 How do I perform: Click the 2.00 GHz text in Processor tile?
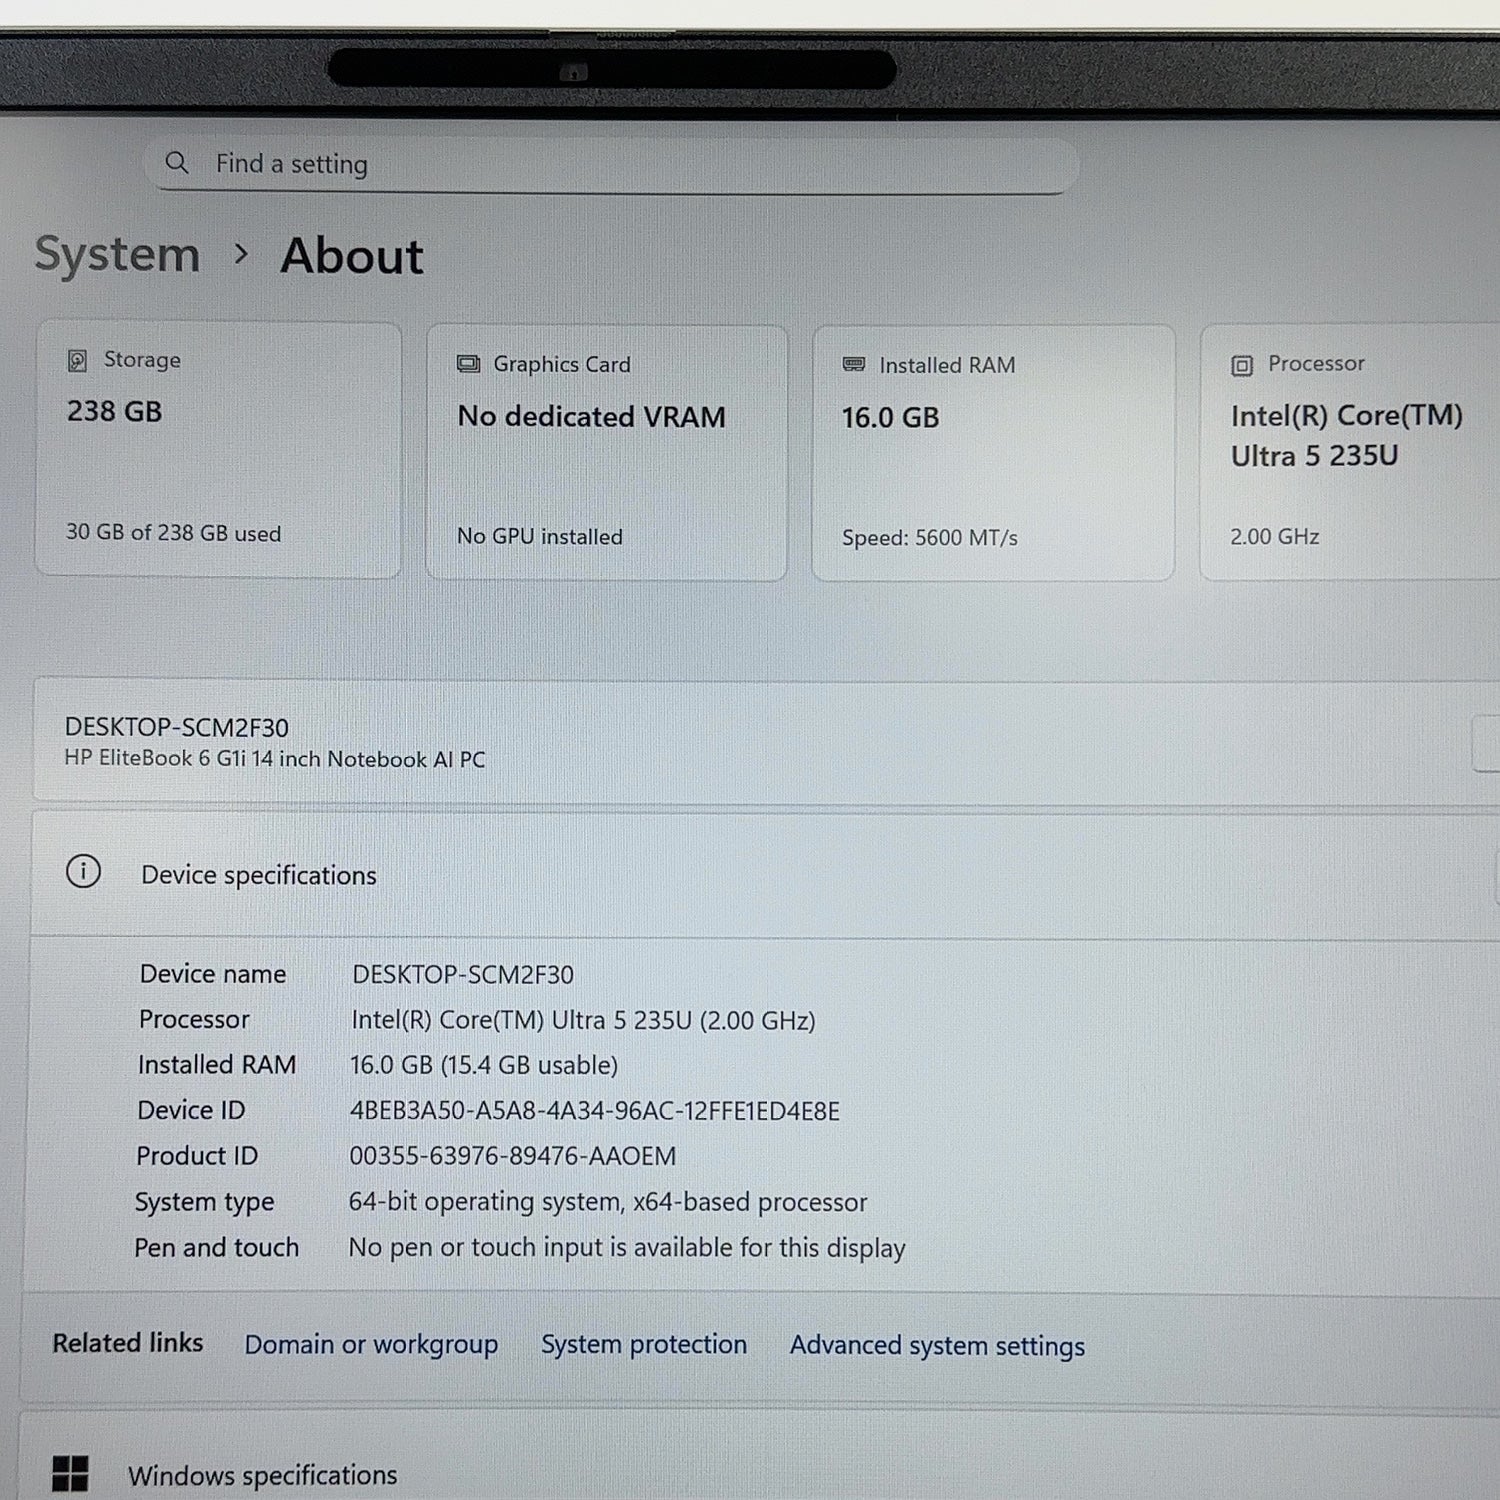click(x=1275, y=537)
